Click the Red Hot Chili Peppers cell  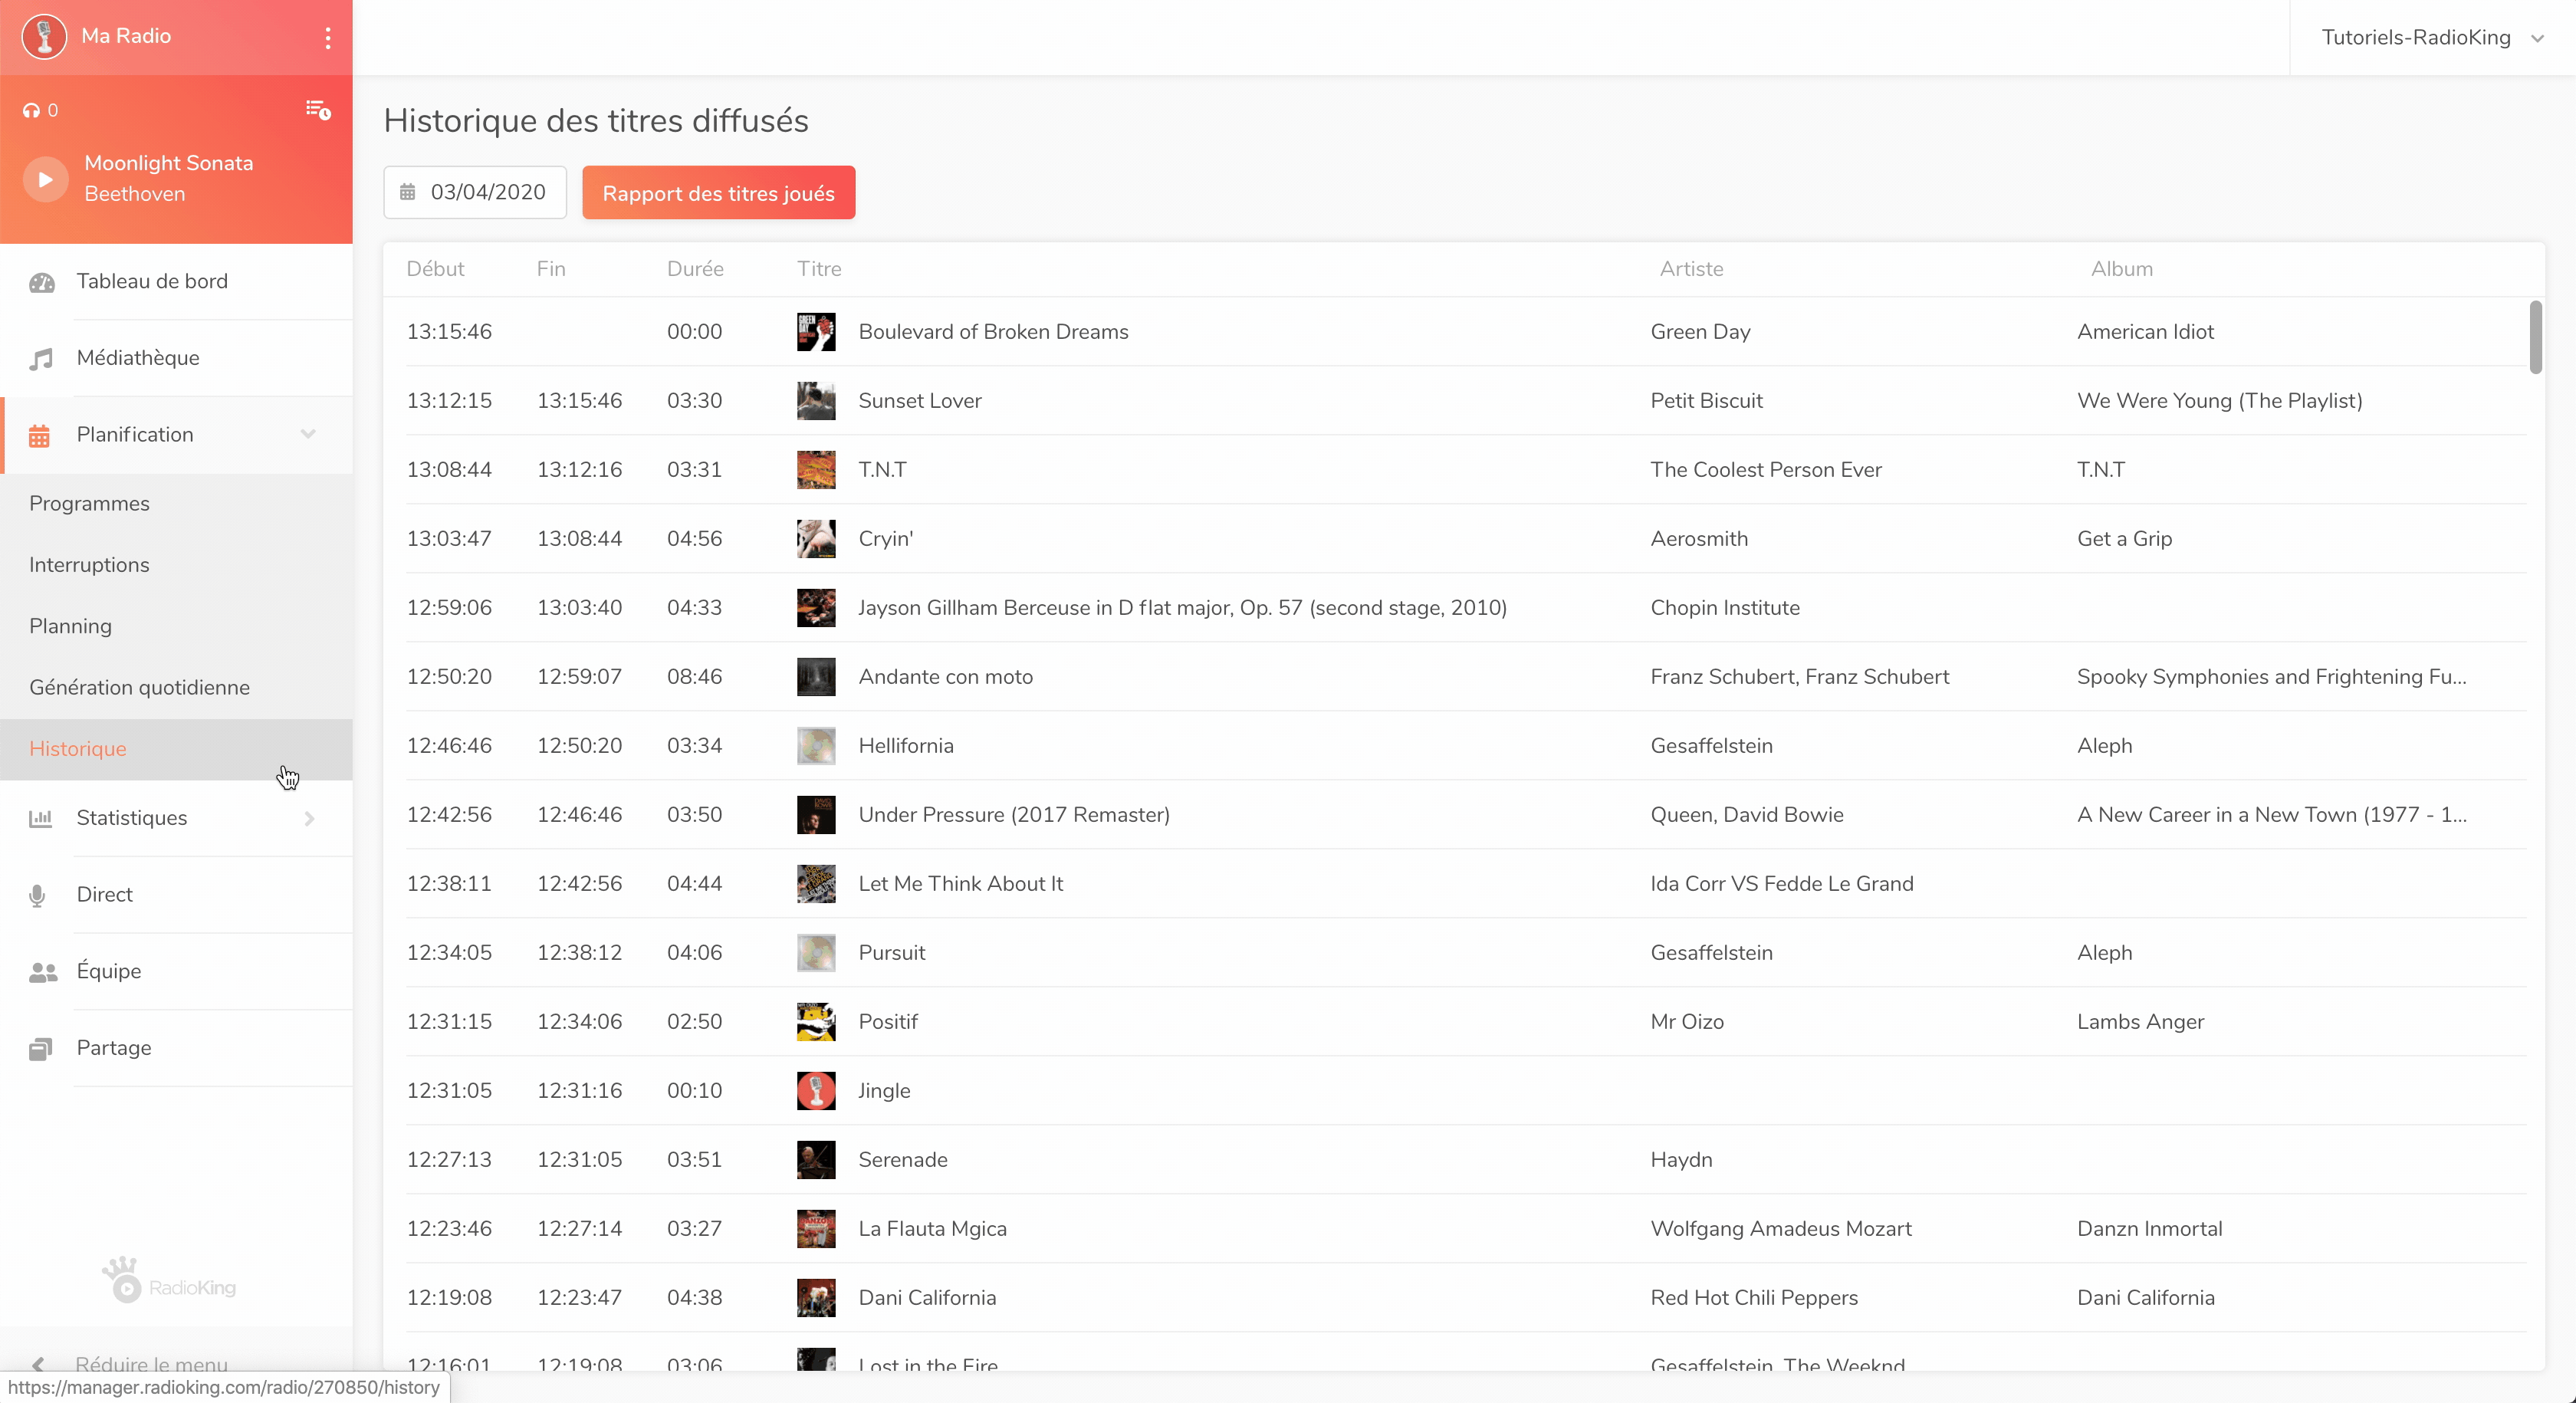point(1754,1298)
